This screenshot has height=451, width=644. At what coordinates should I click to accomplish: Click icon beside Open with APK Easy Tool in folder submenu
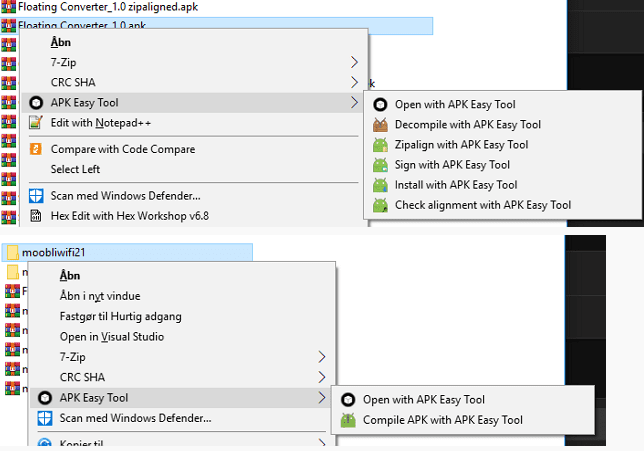click(348, 400)
